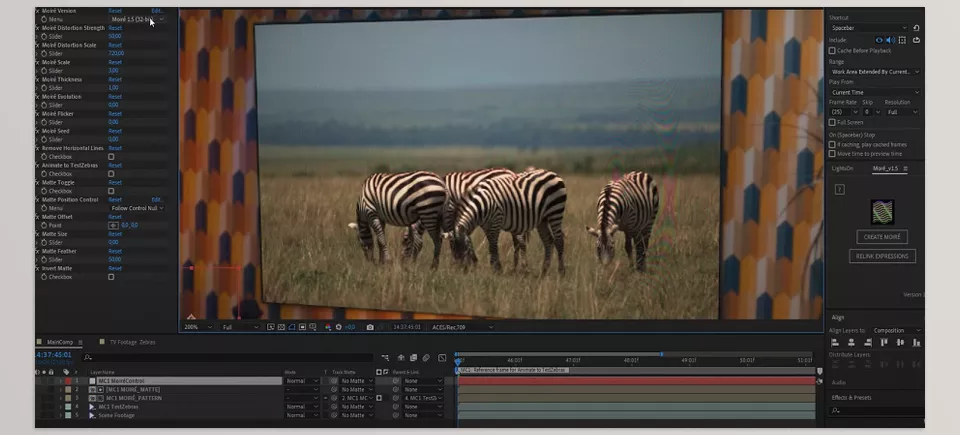This screenshot has width=960, height=435.
Task: Click the Moiré Scale slider value 3.00
Action: tap(113, 71)
